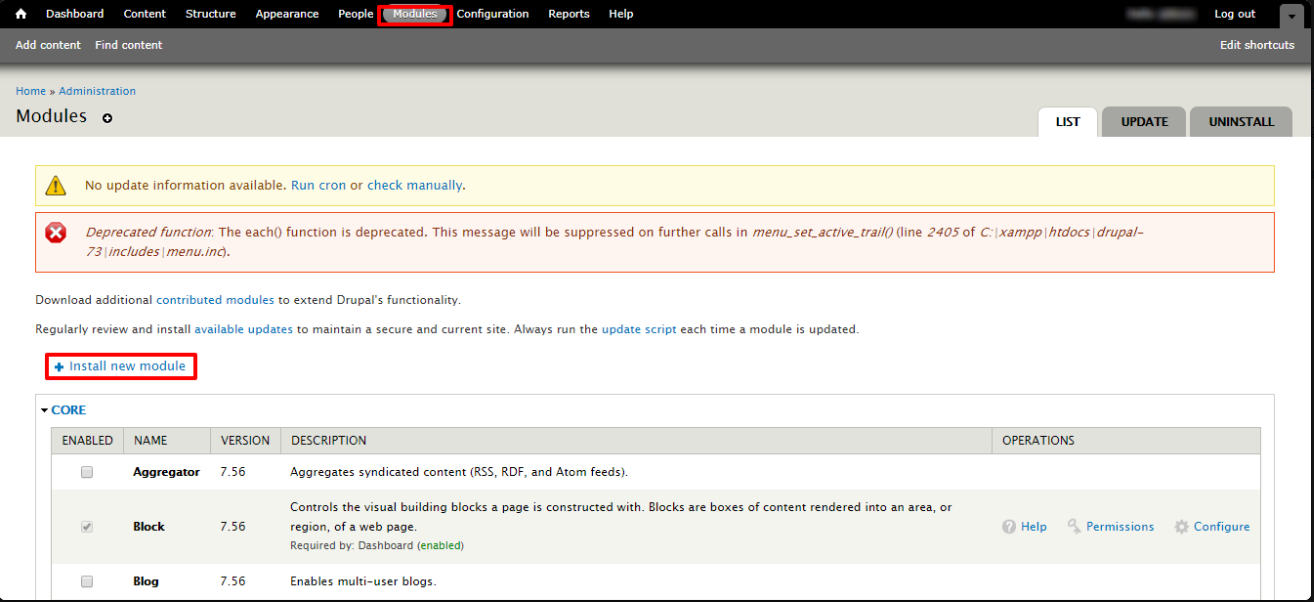Open the user account dropdown at top right

click(x=1291, y=16)
